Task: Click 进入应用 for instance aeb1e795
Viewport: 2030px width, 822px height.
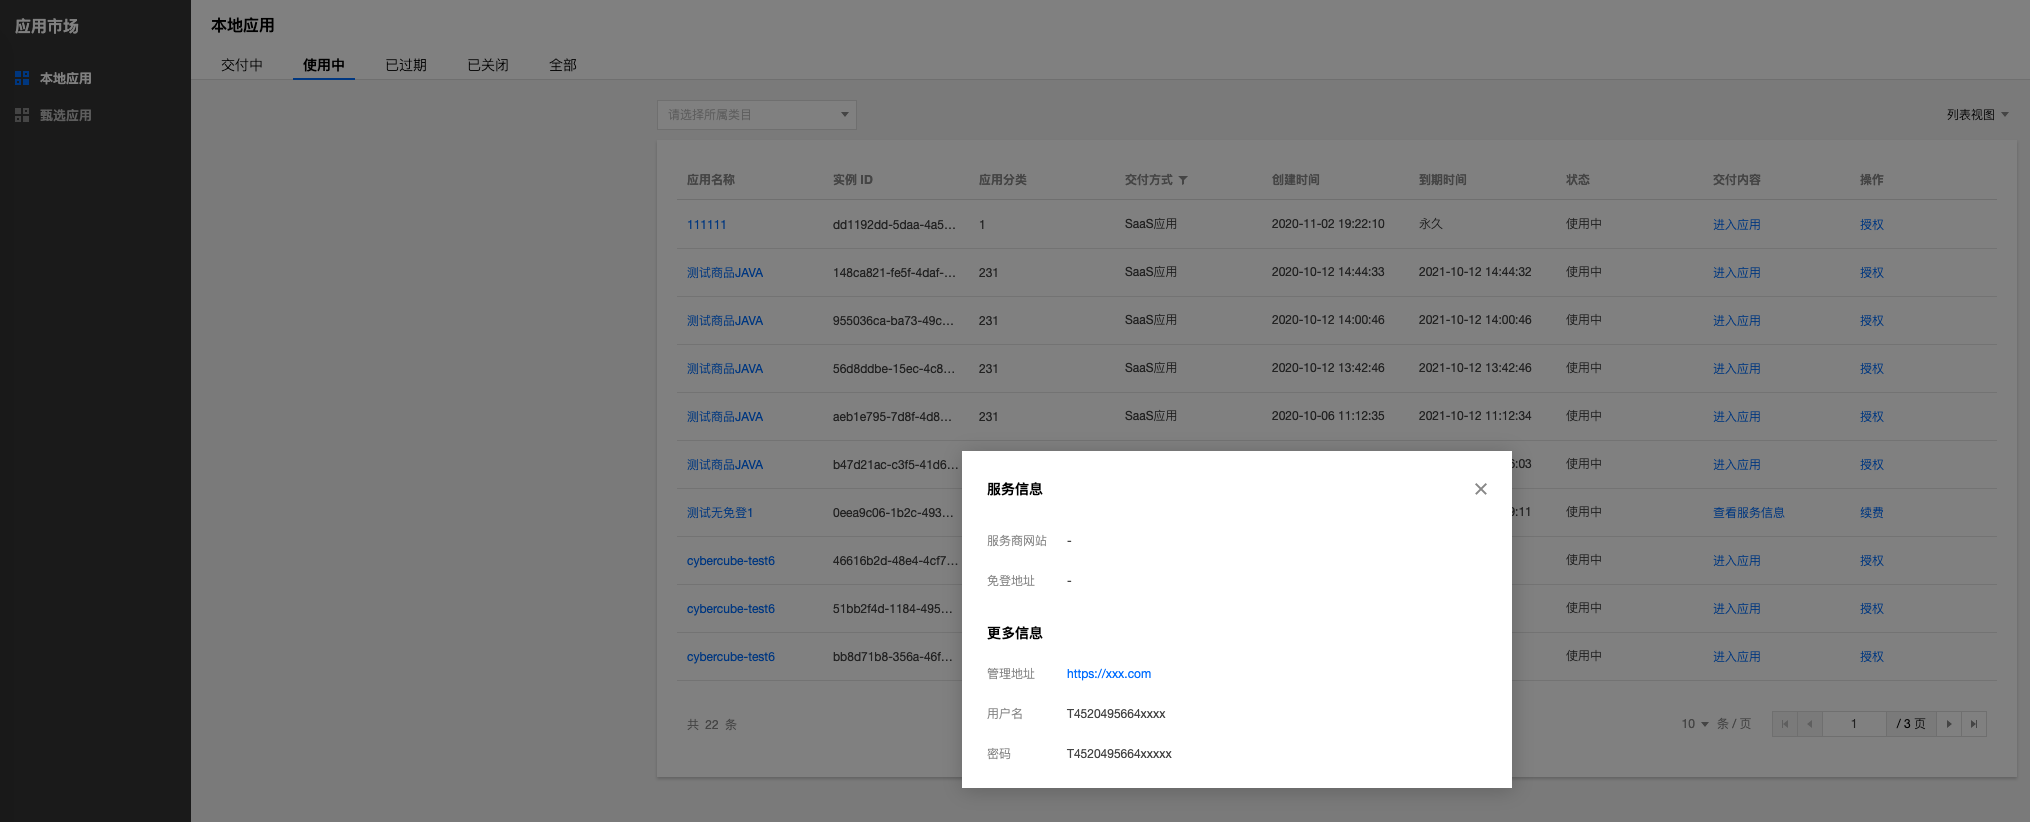Action: [1737, 417]
